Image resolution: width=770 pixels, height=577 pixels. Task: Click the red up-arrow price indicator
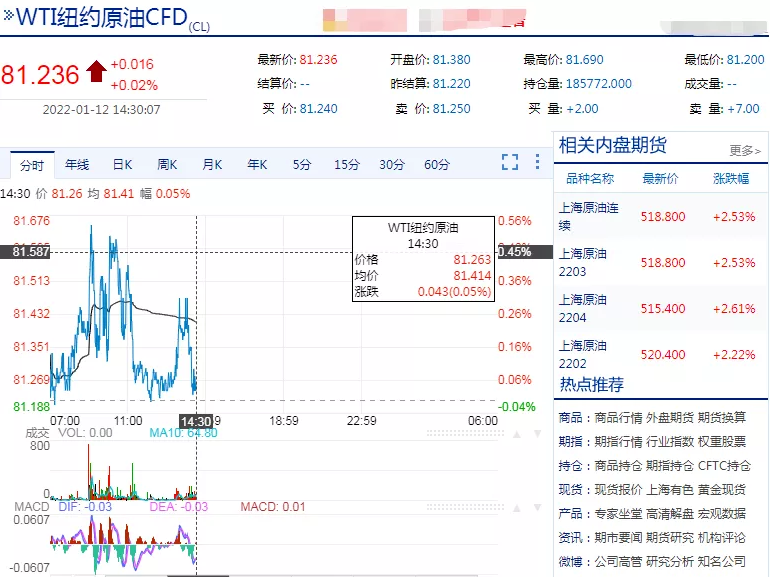(x=96, y=71)
